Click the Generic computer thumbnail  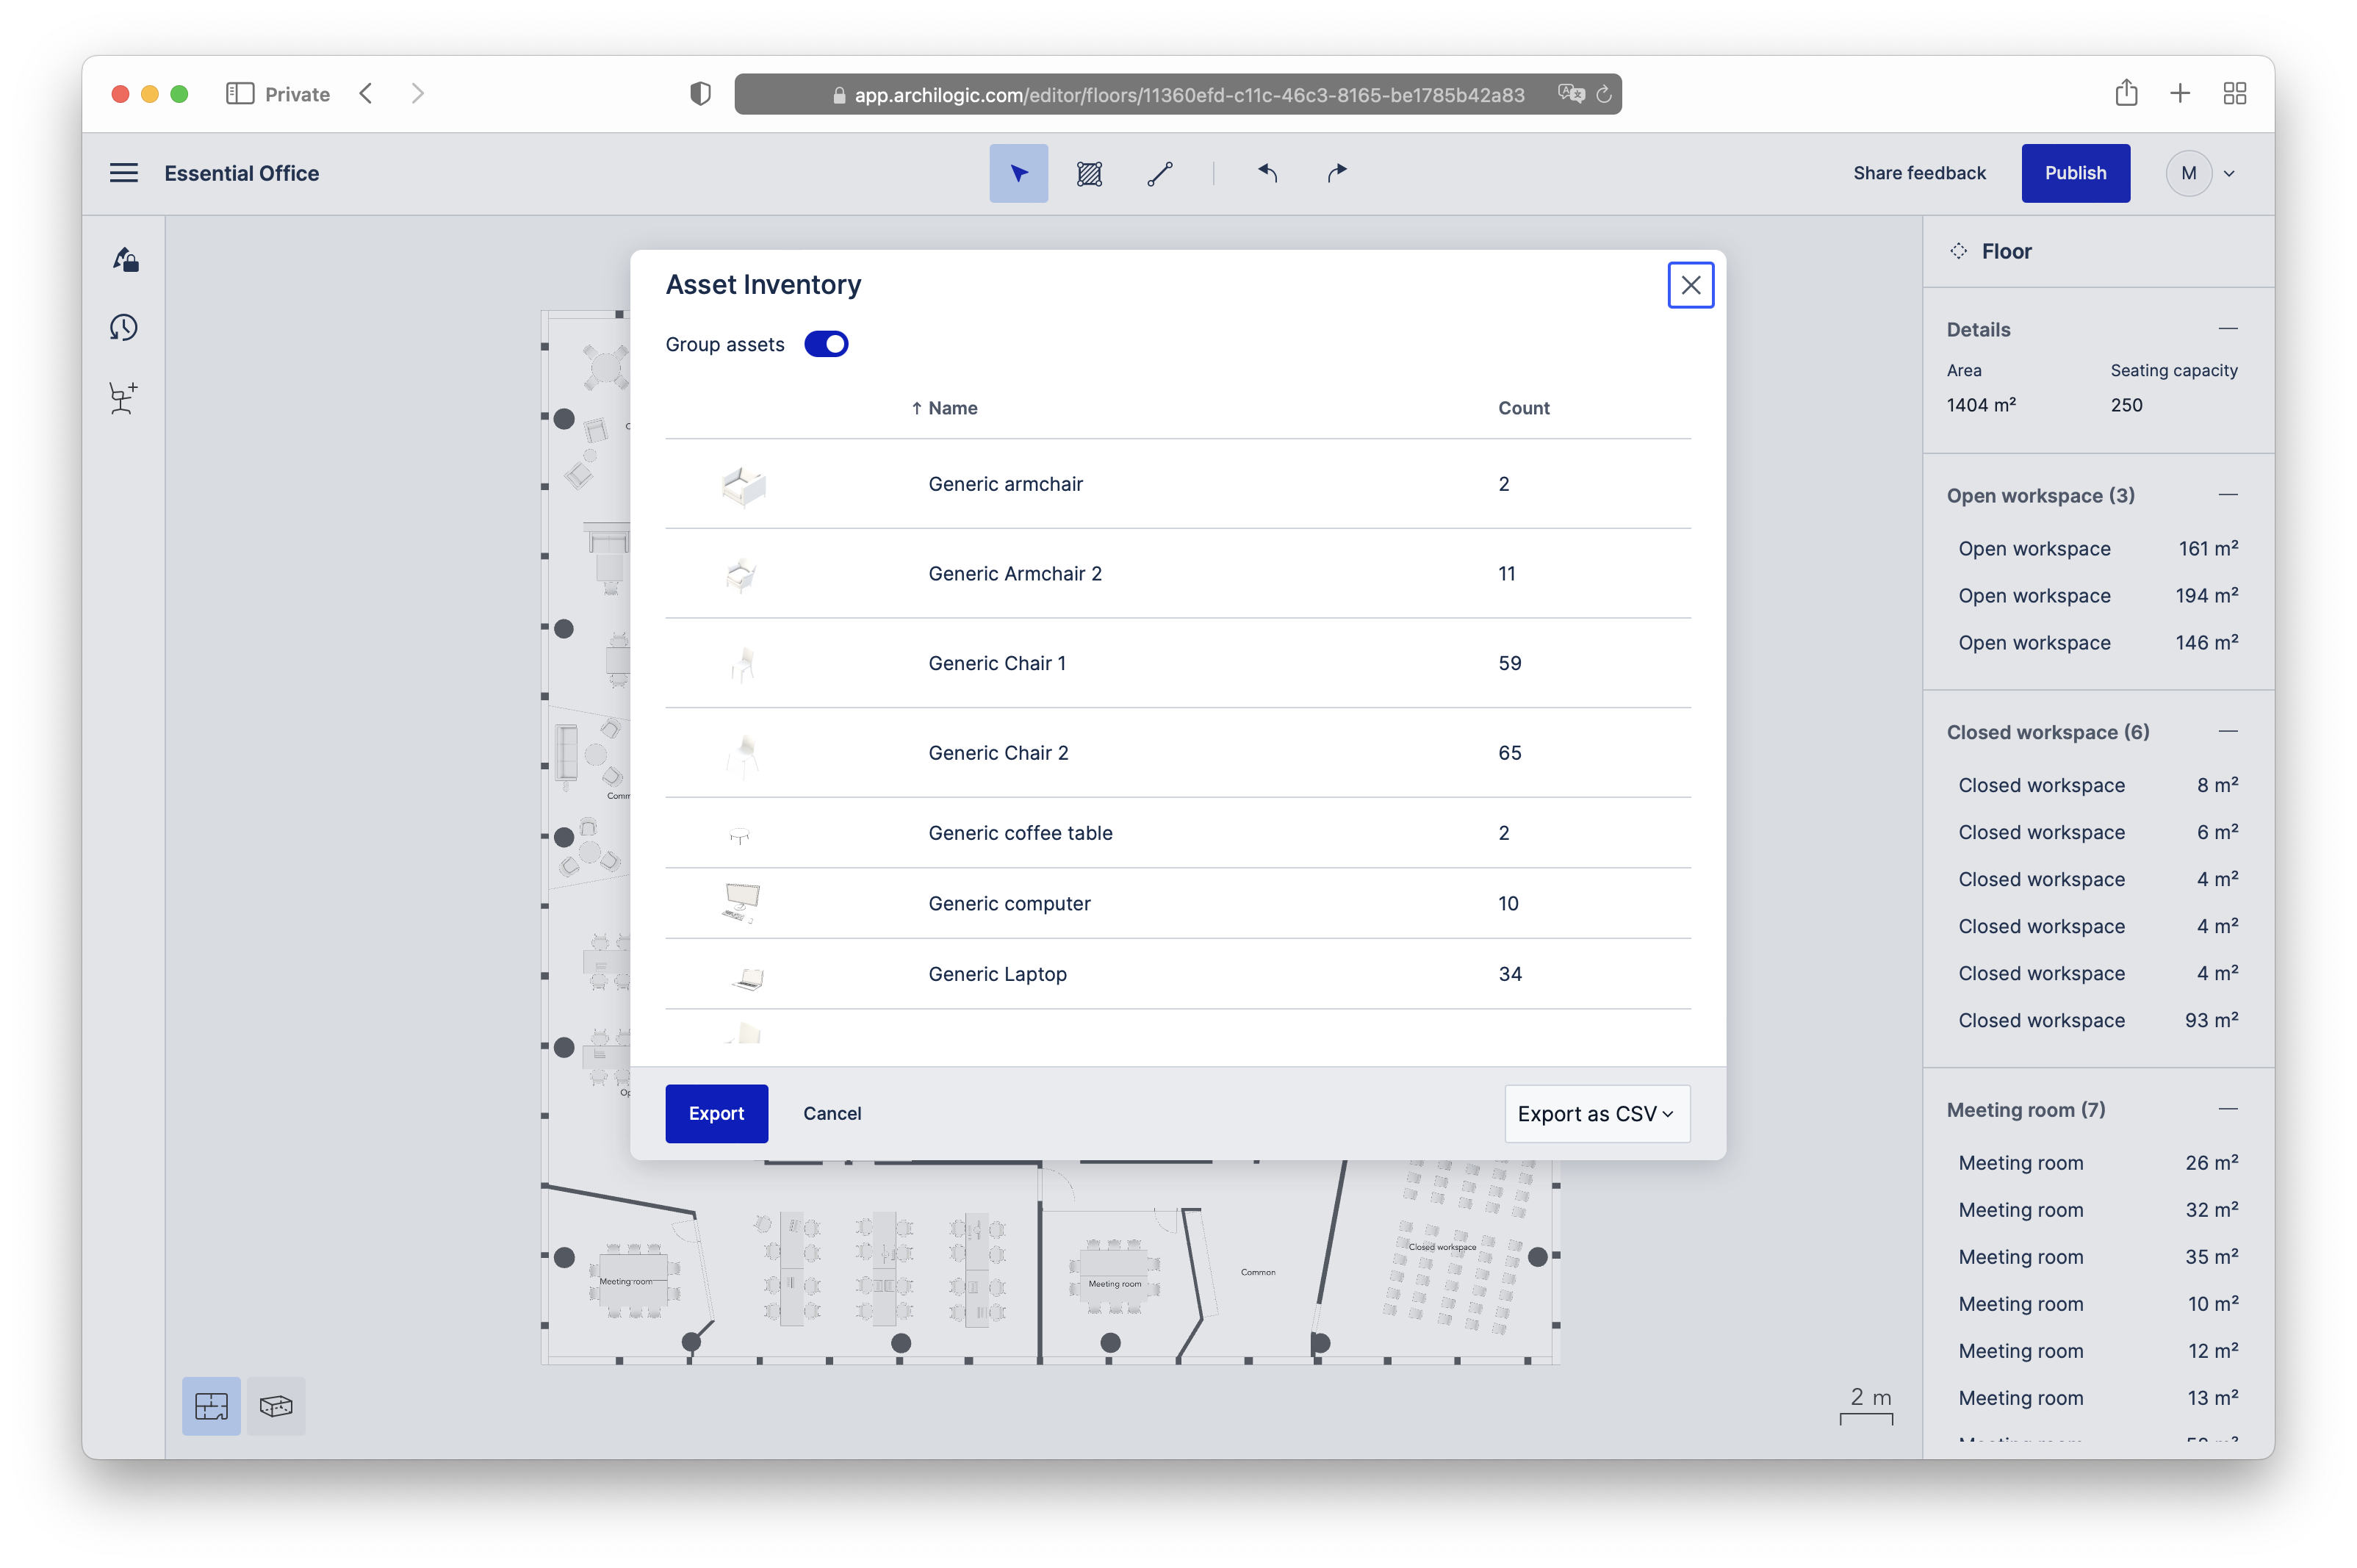tap(741, 903)
